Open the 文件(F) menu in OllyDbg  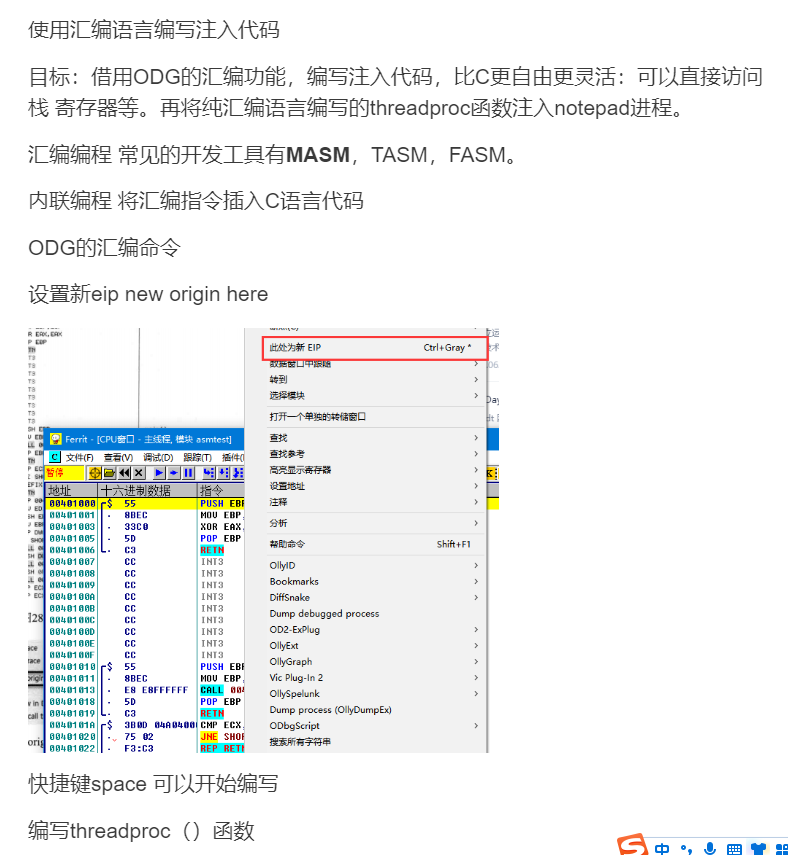79,456
